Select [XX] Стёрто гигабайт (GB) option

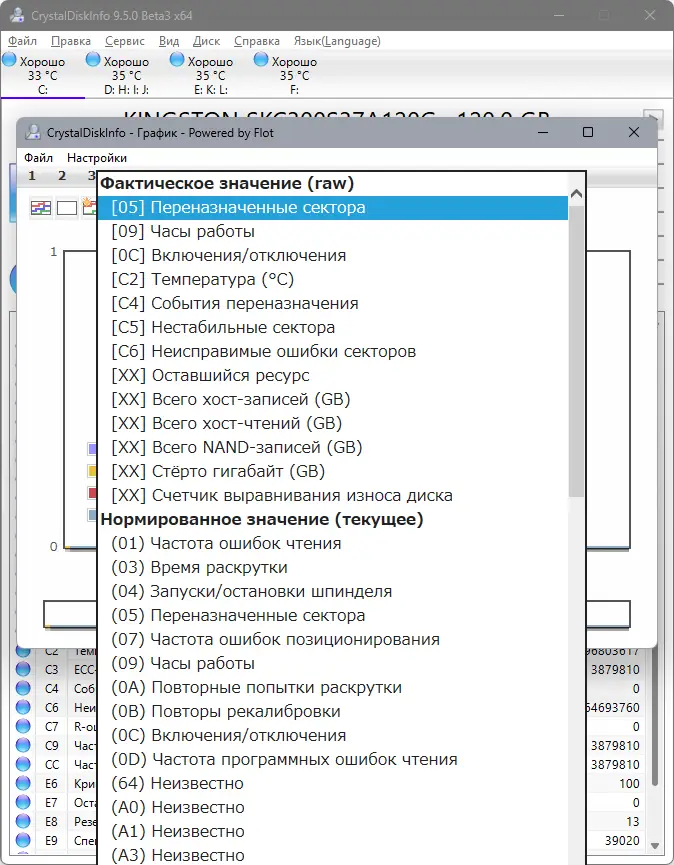(x=333, y=472)
